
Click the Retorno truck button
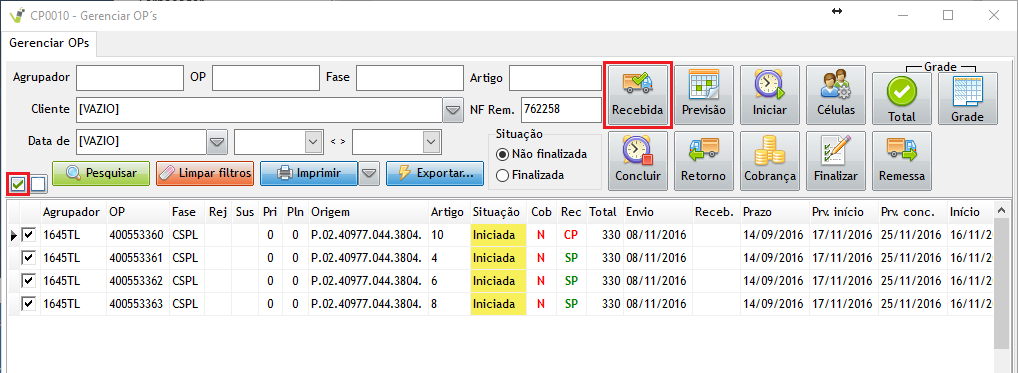[704, 161]
